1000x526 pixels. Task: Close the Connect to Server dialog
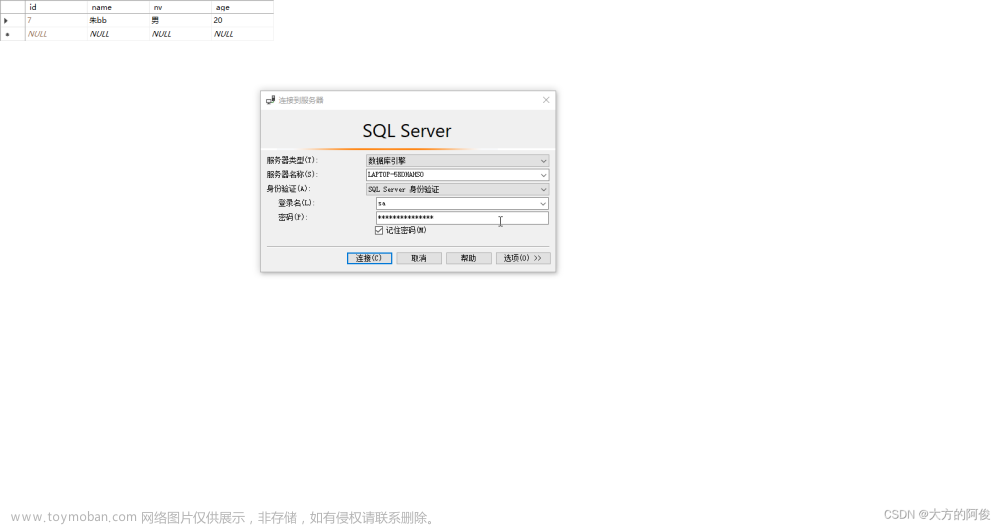546,100
